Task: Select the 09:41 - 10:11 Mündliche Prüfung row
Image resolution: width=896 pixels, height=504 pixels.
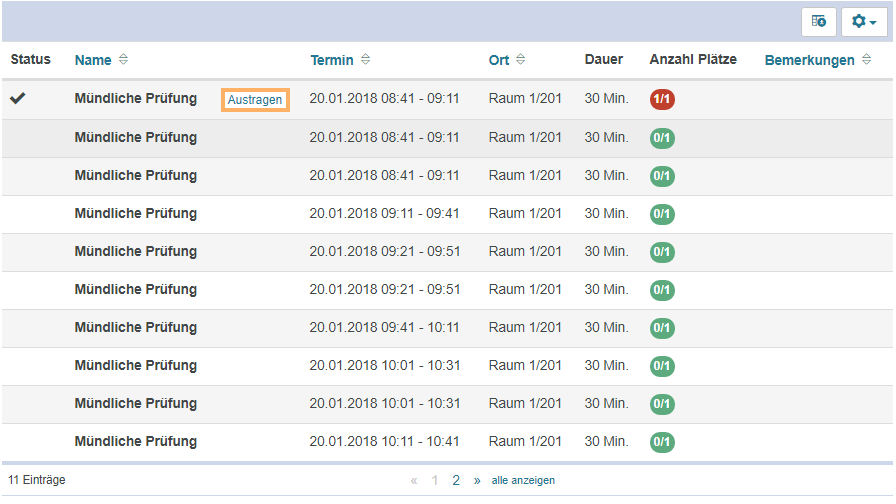Action: 136,328
